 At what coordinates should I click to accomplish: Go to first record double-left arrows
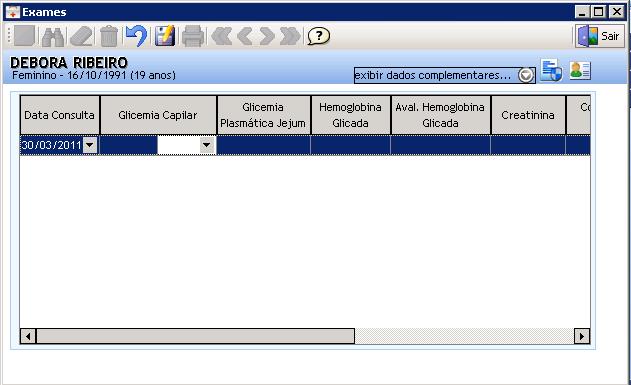pos(222,36)
